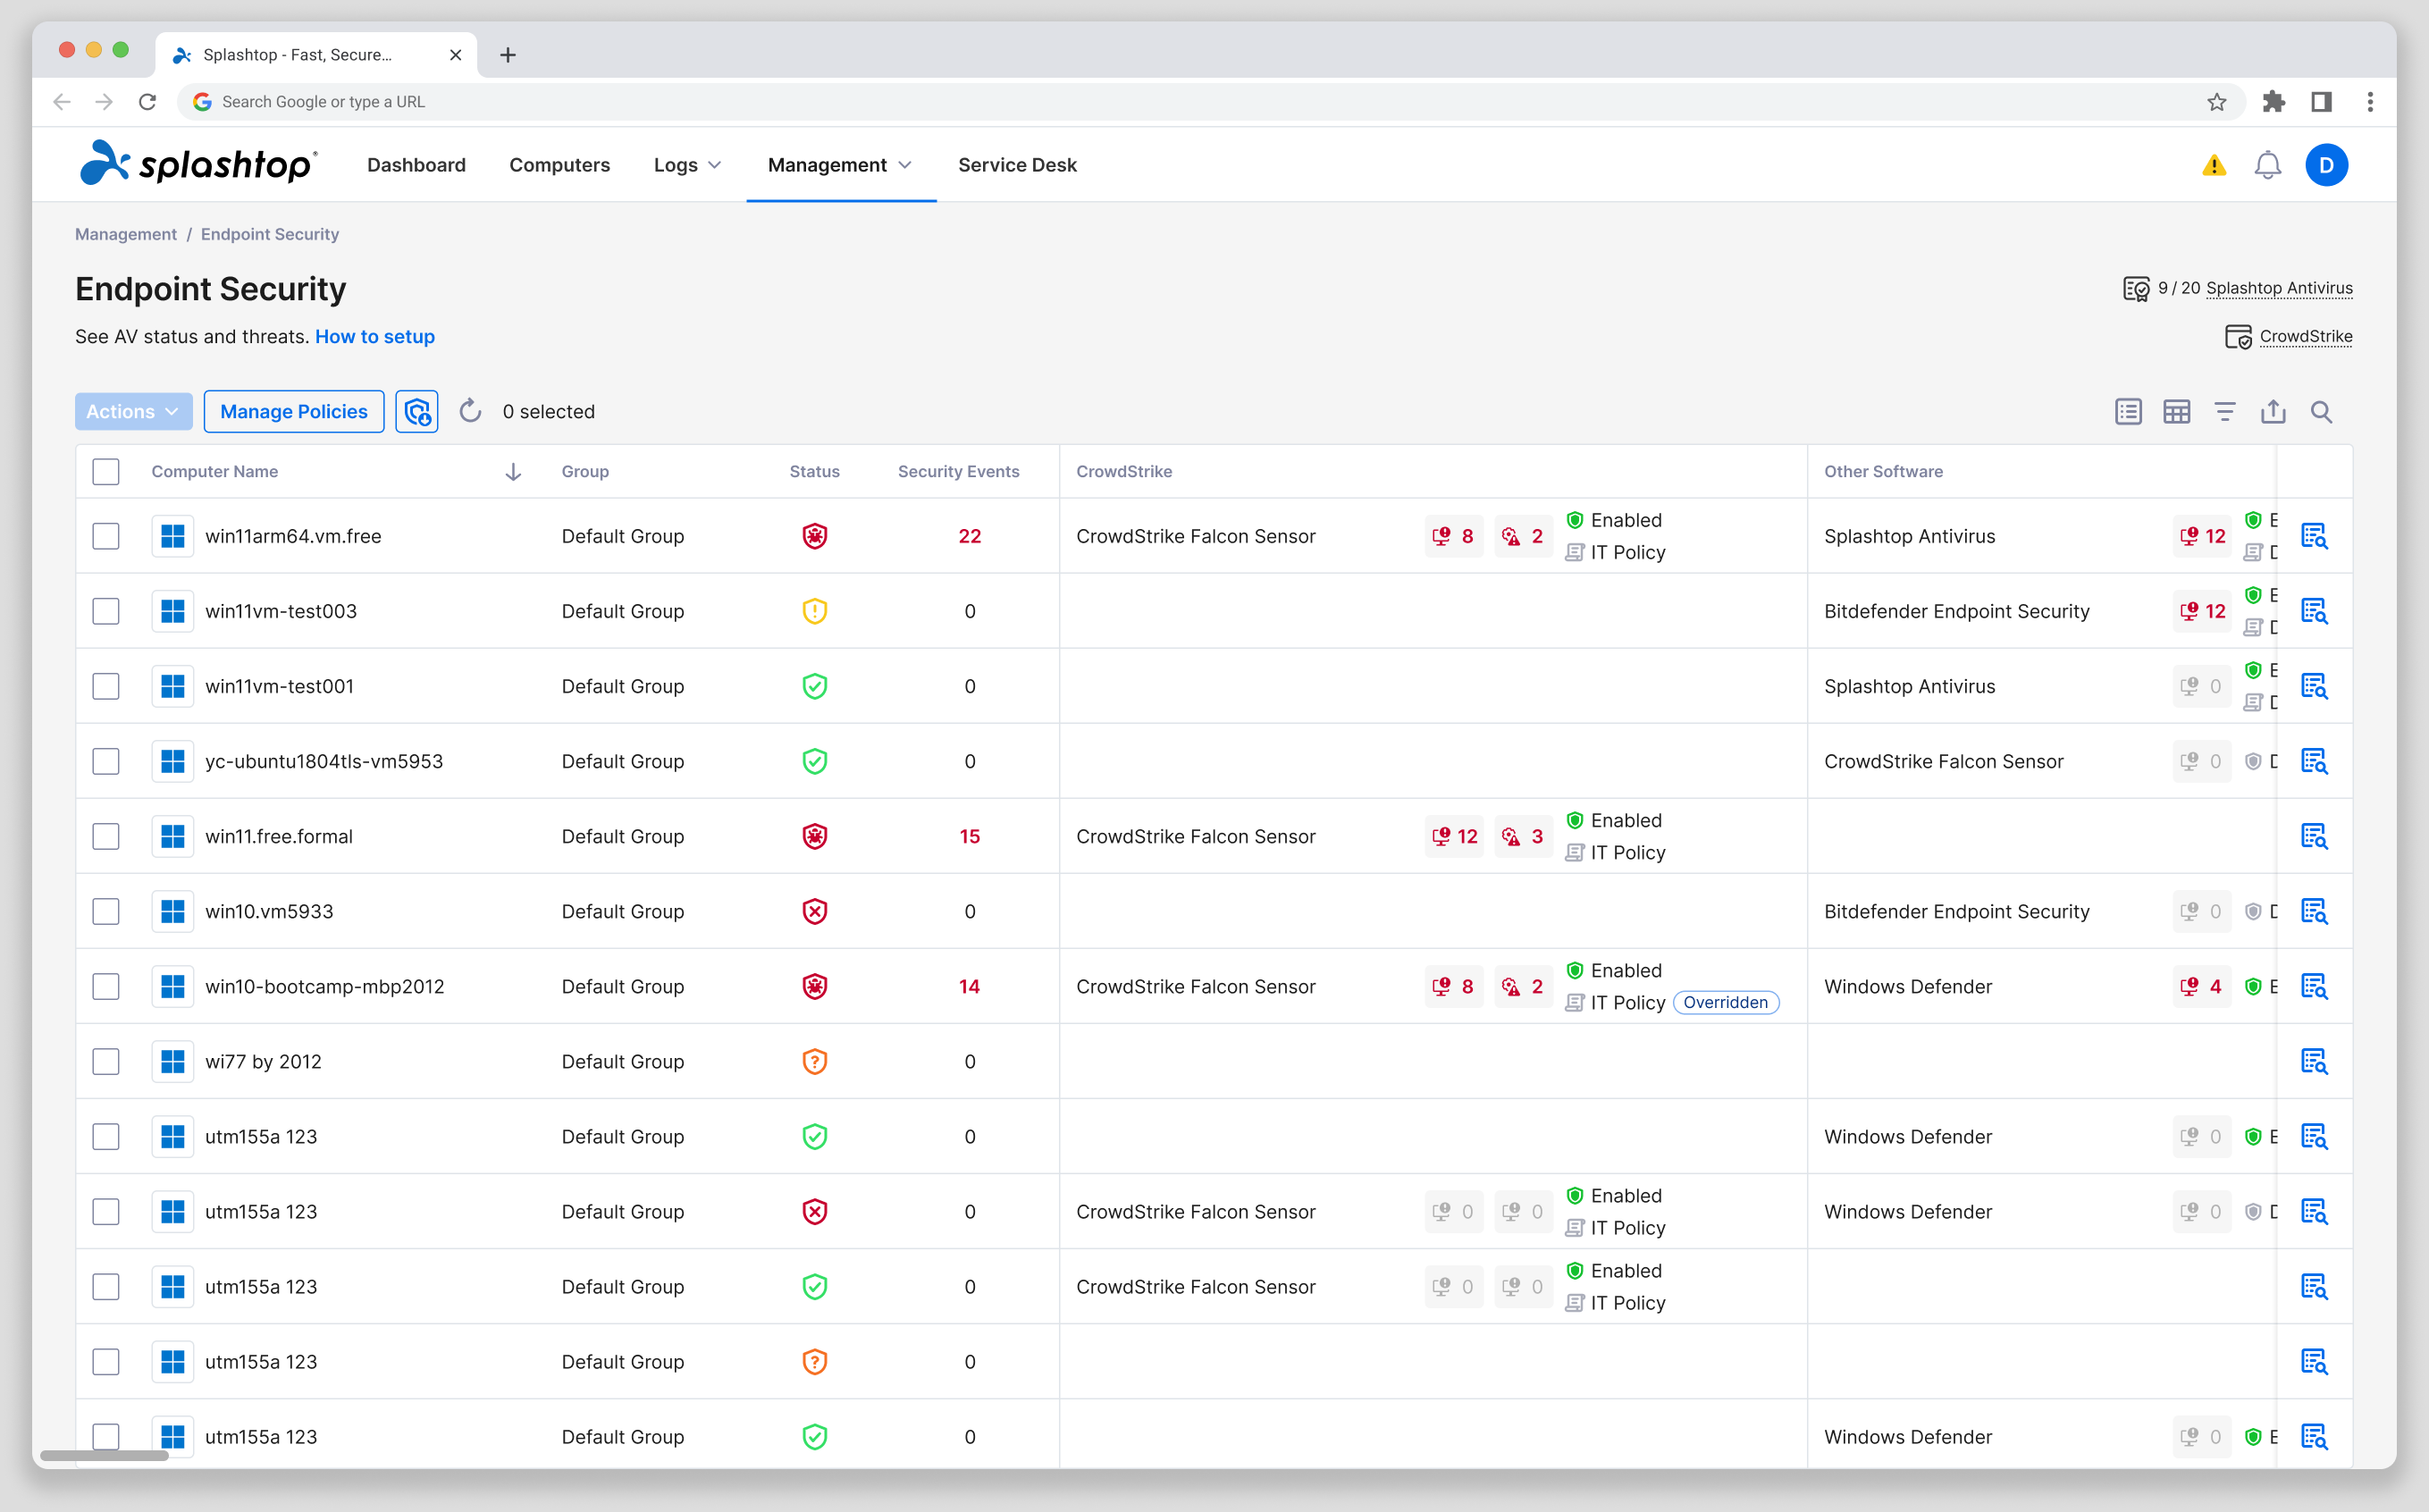Click unknown status shield for wi77 by 2012
Image resolution: width=2429 pixels, height=1512 pixels.
[x=815, y=1061]
